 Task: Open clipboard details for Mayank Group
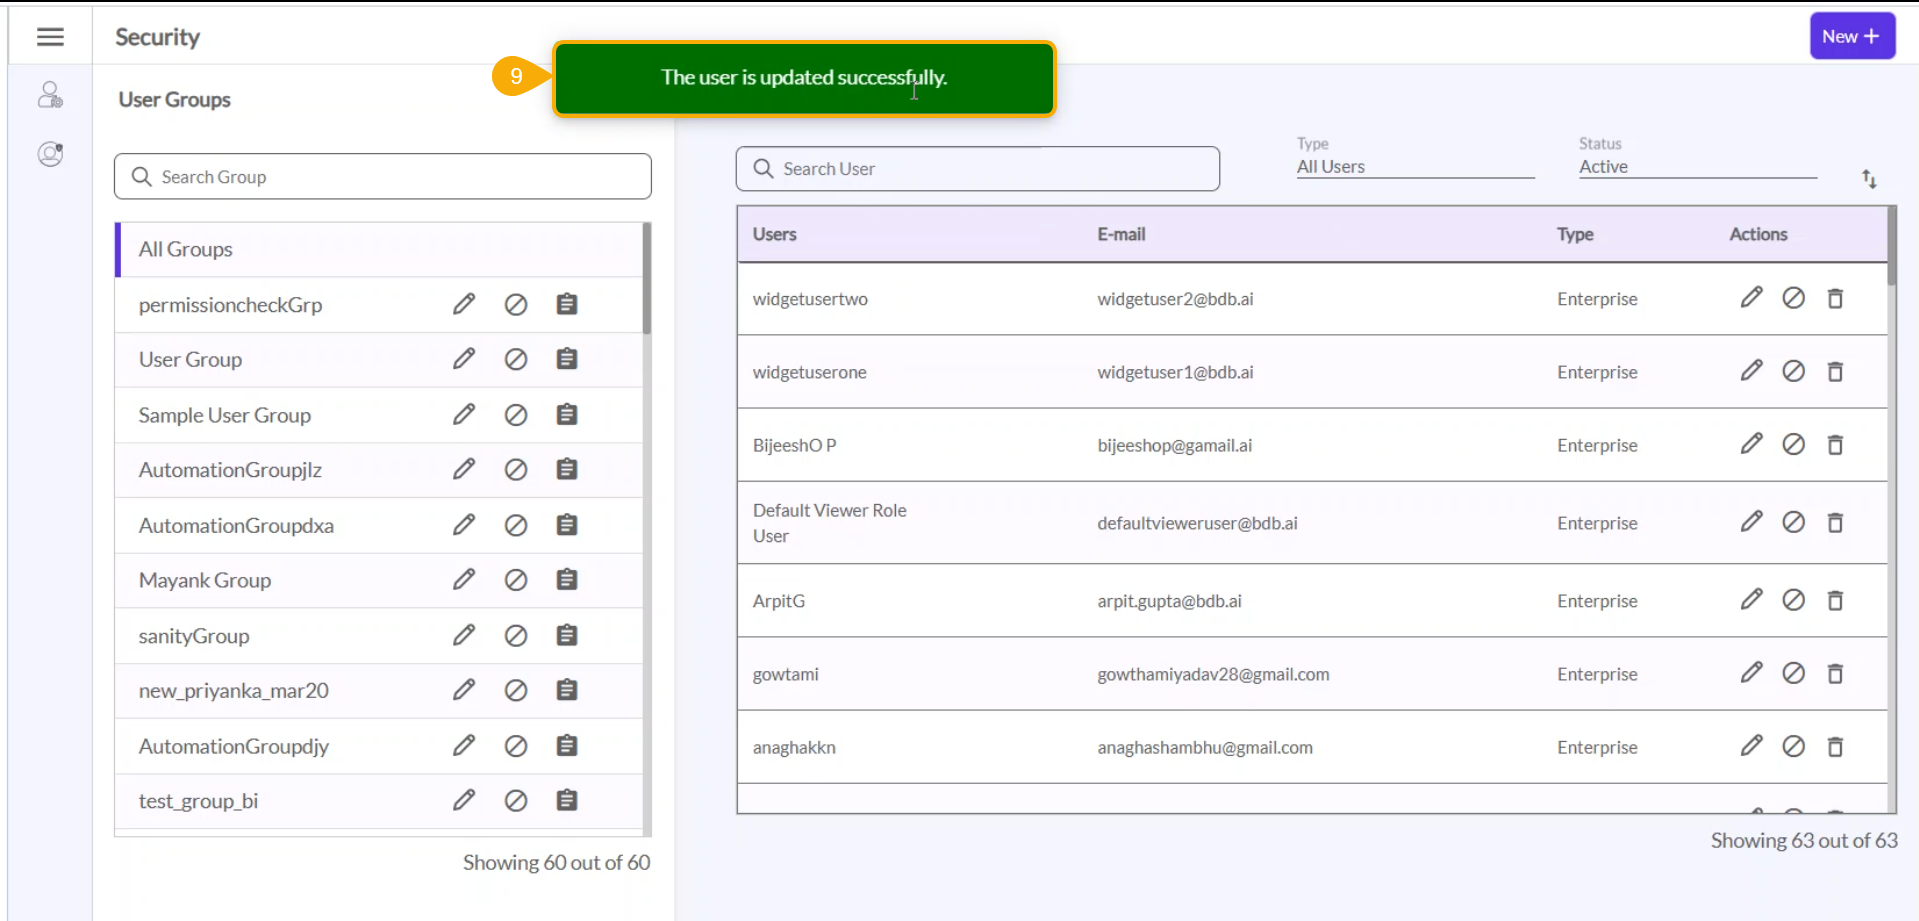567,580
